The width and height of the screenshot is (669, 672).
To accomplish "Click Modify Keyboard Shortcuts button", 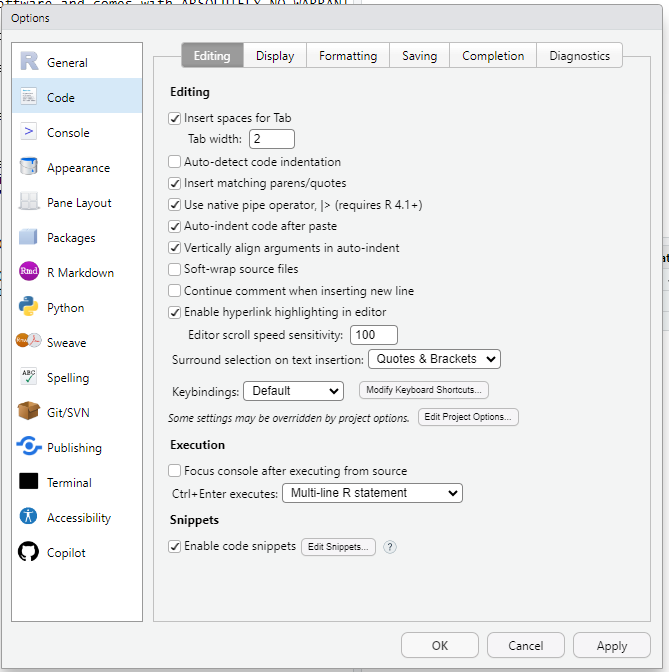I will click(x=424, y=390).
